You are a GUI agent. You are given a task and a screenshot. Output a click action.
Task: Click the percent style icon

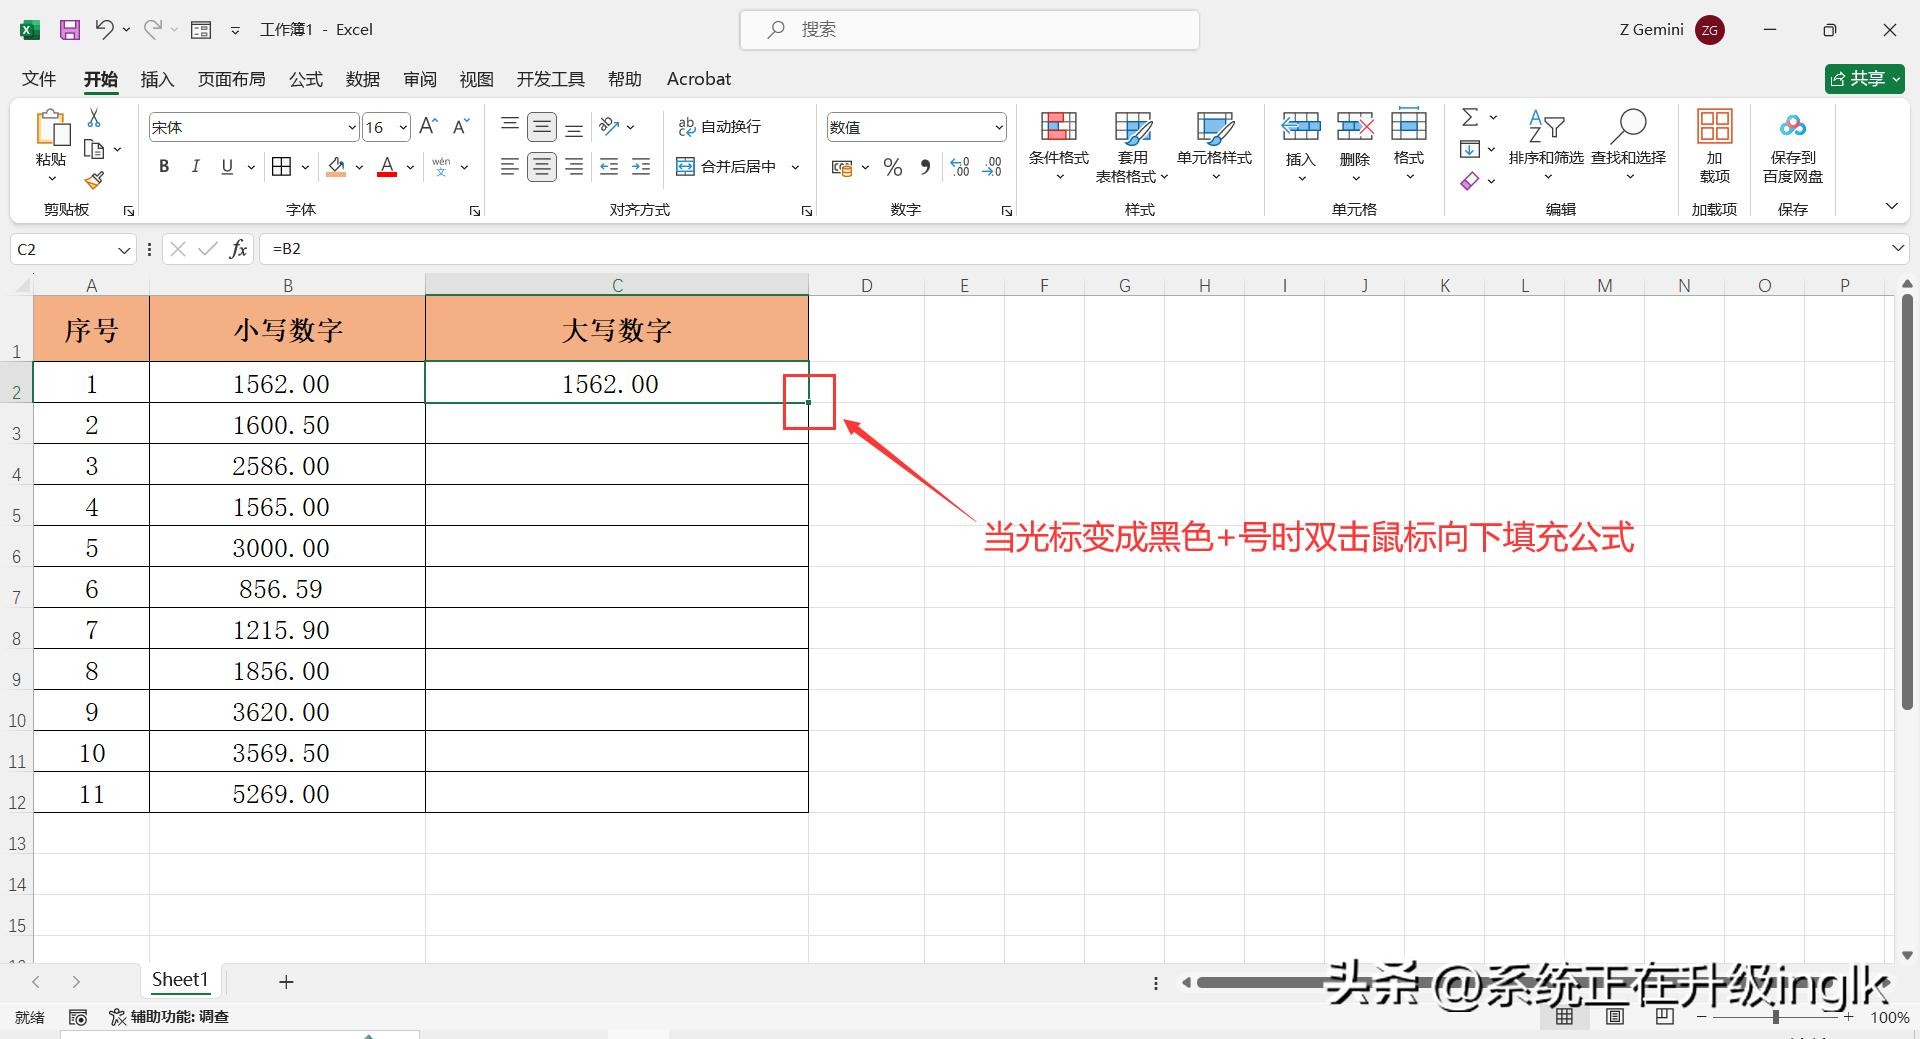[893, 167]
